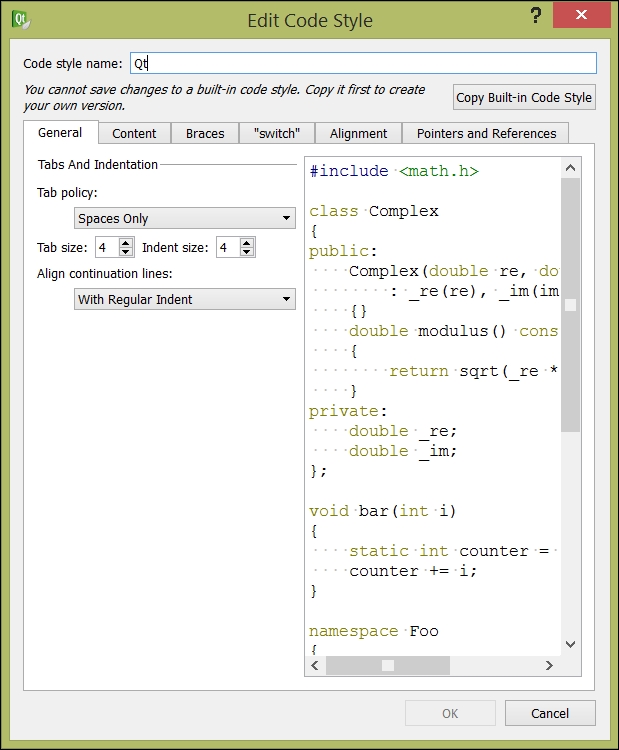The height and width of the screenshot is (750, 619).
Task: Open Pointers and References tab
Action: [x=486, y=133]
